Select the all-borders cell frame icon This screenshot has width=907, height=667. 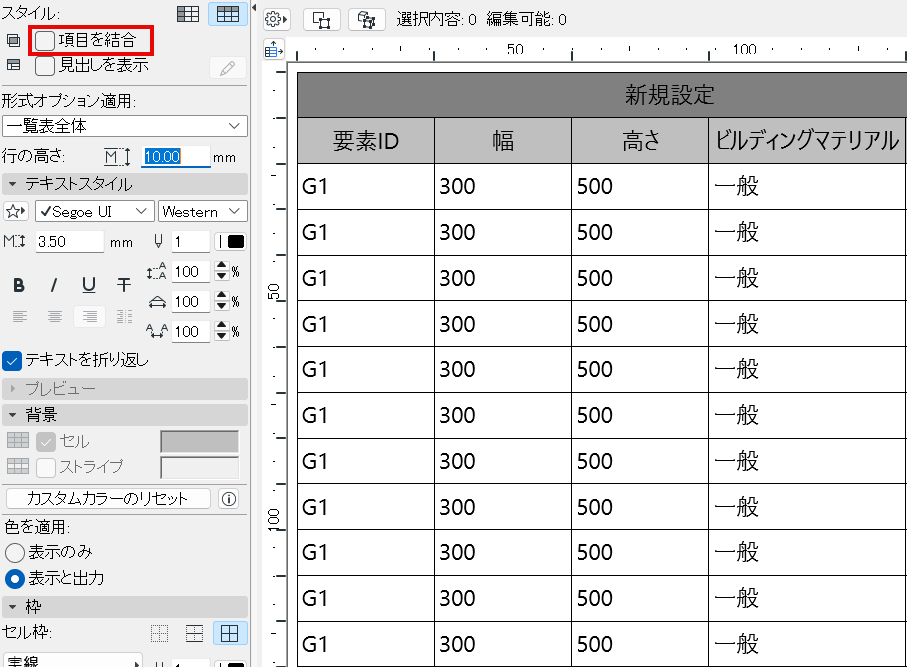[x=230, y=633]
